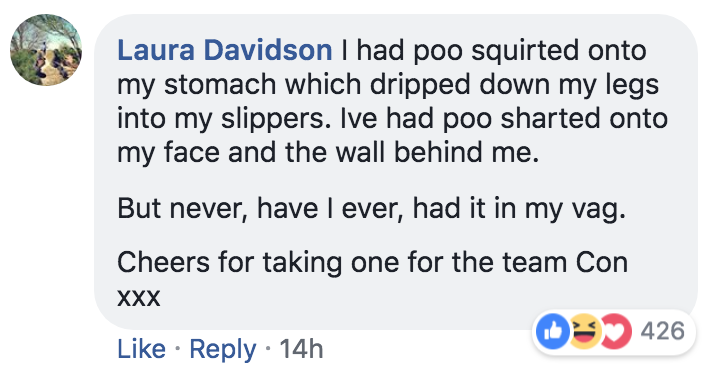
Task: Click the word "slippers" in the comment
Action: 272,119
